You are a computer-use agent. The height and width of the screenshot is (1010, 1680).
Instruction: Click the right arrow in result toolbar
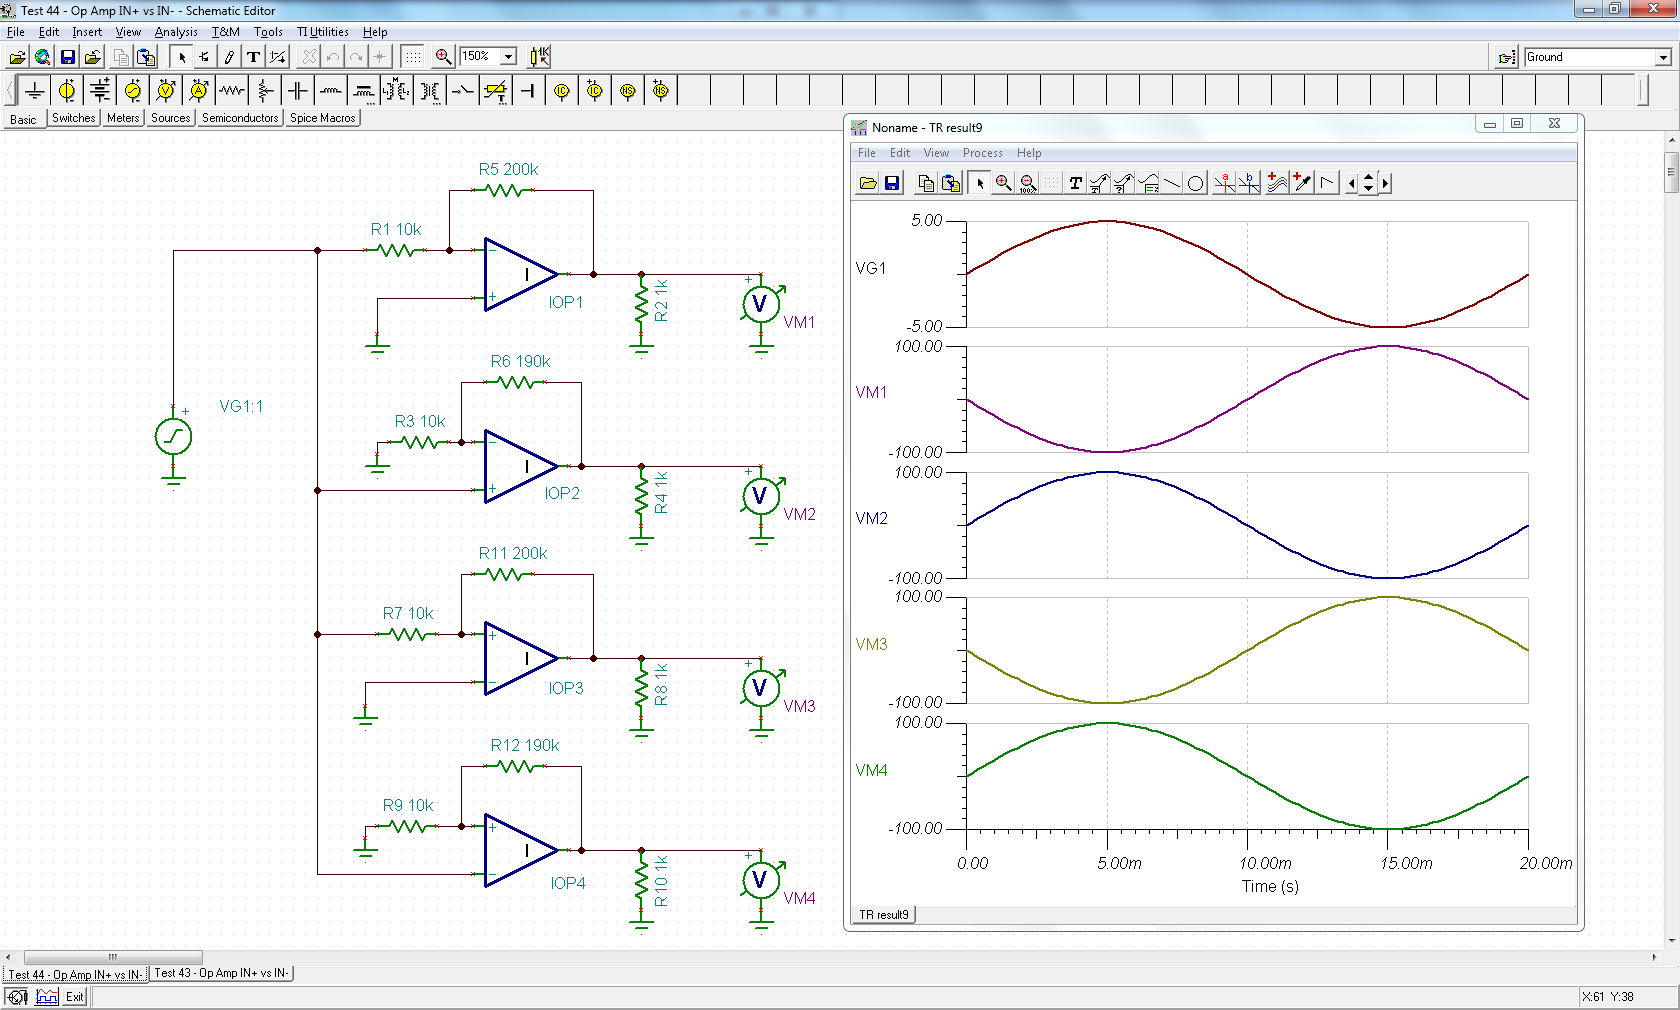click(x=1385, y=183)
